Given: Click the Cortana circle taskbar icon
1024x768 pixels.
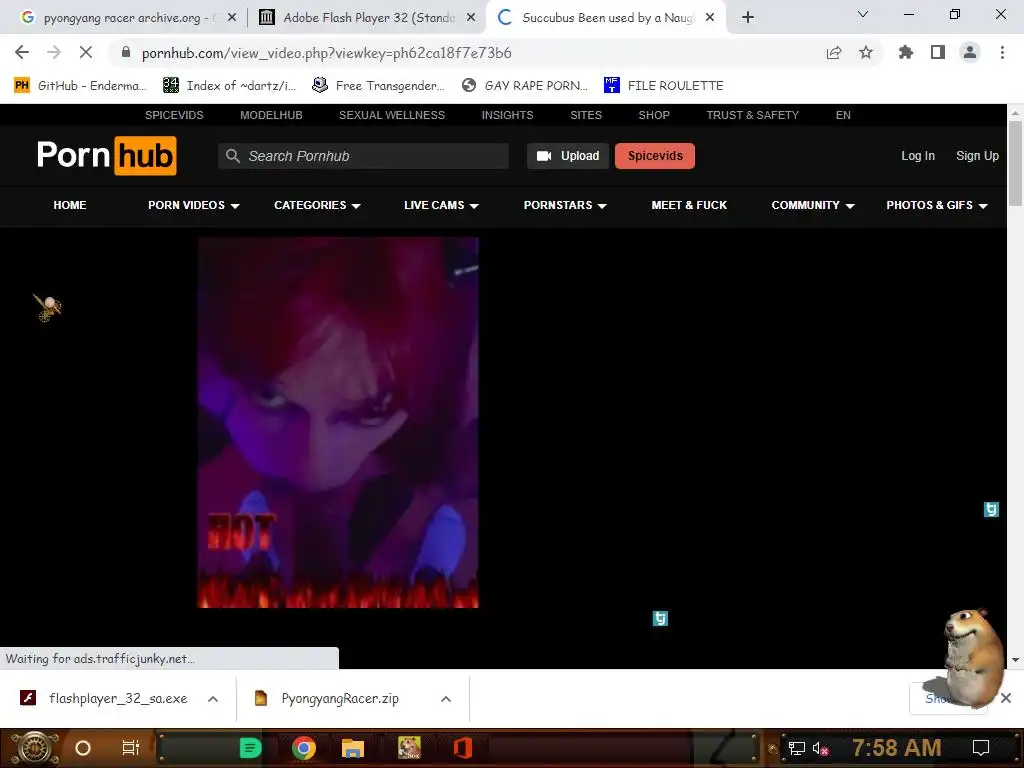Looking at the screenshot, I should pos(83,748).
